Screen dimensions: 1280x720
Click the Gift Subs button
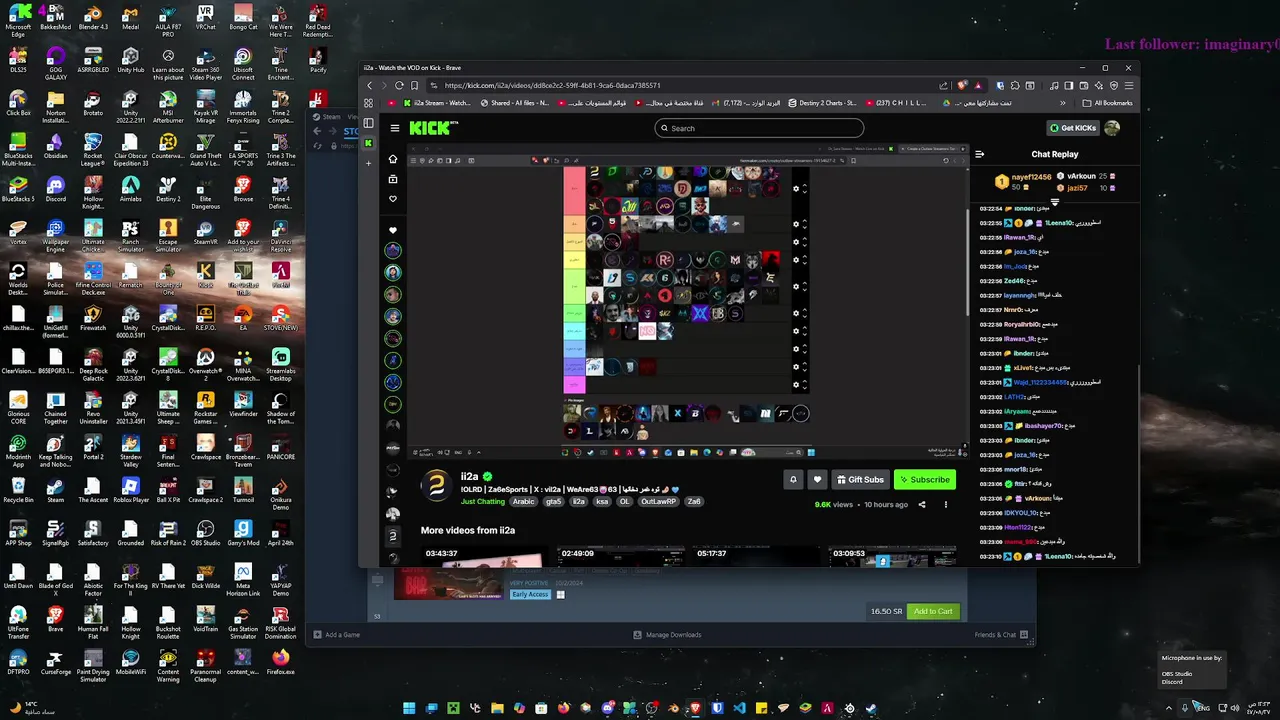click(x=860, y=479)
